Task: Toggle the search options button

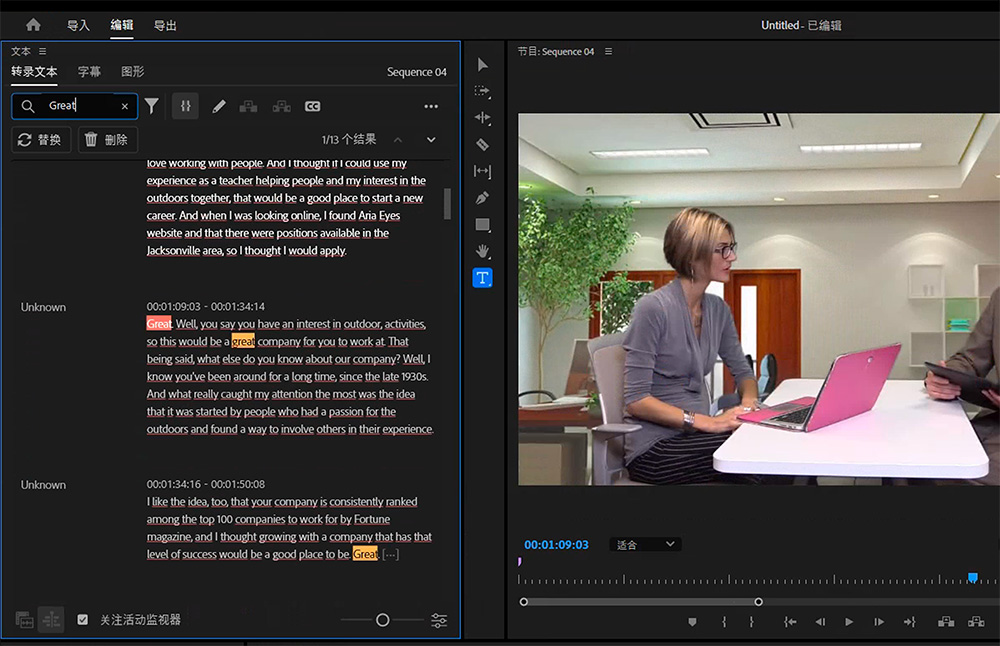Action: pos(185,106)
